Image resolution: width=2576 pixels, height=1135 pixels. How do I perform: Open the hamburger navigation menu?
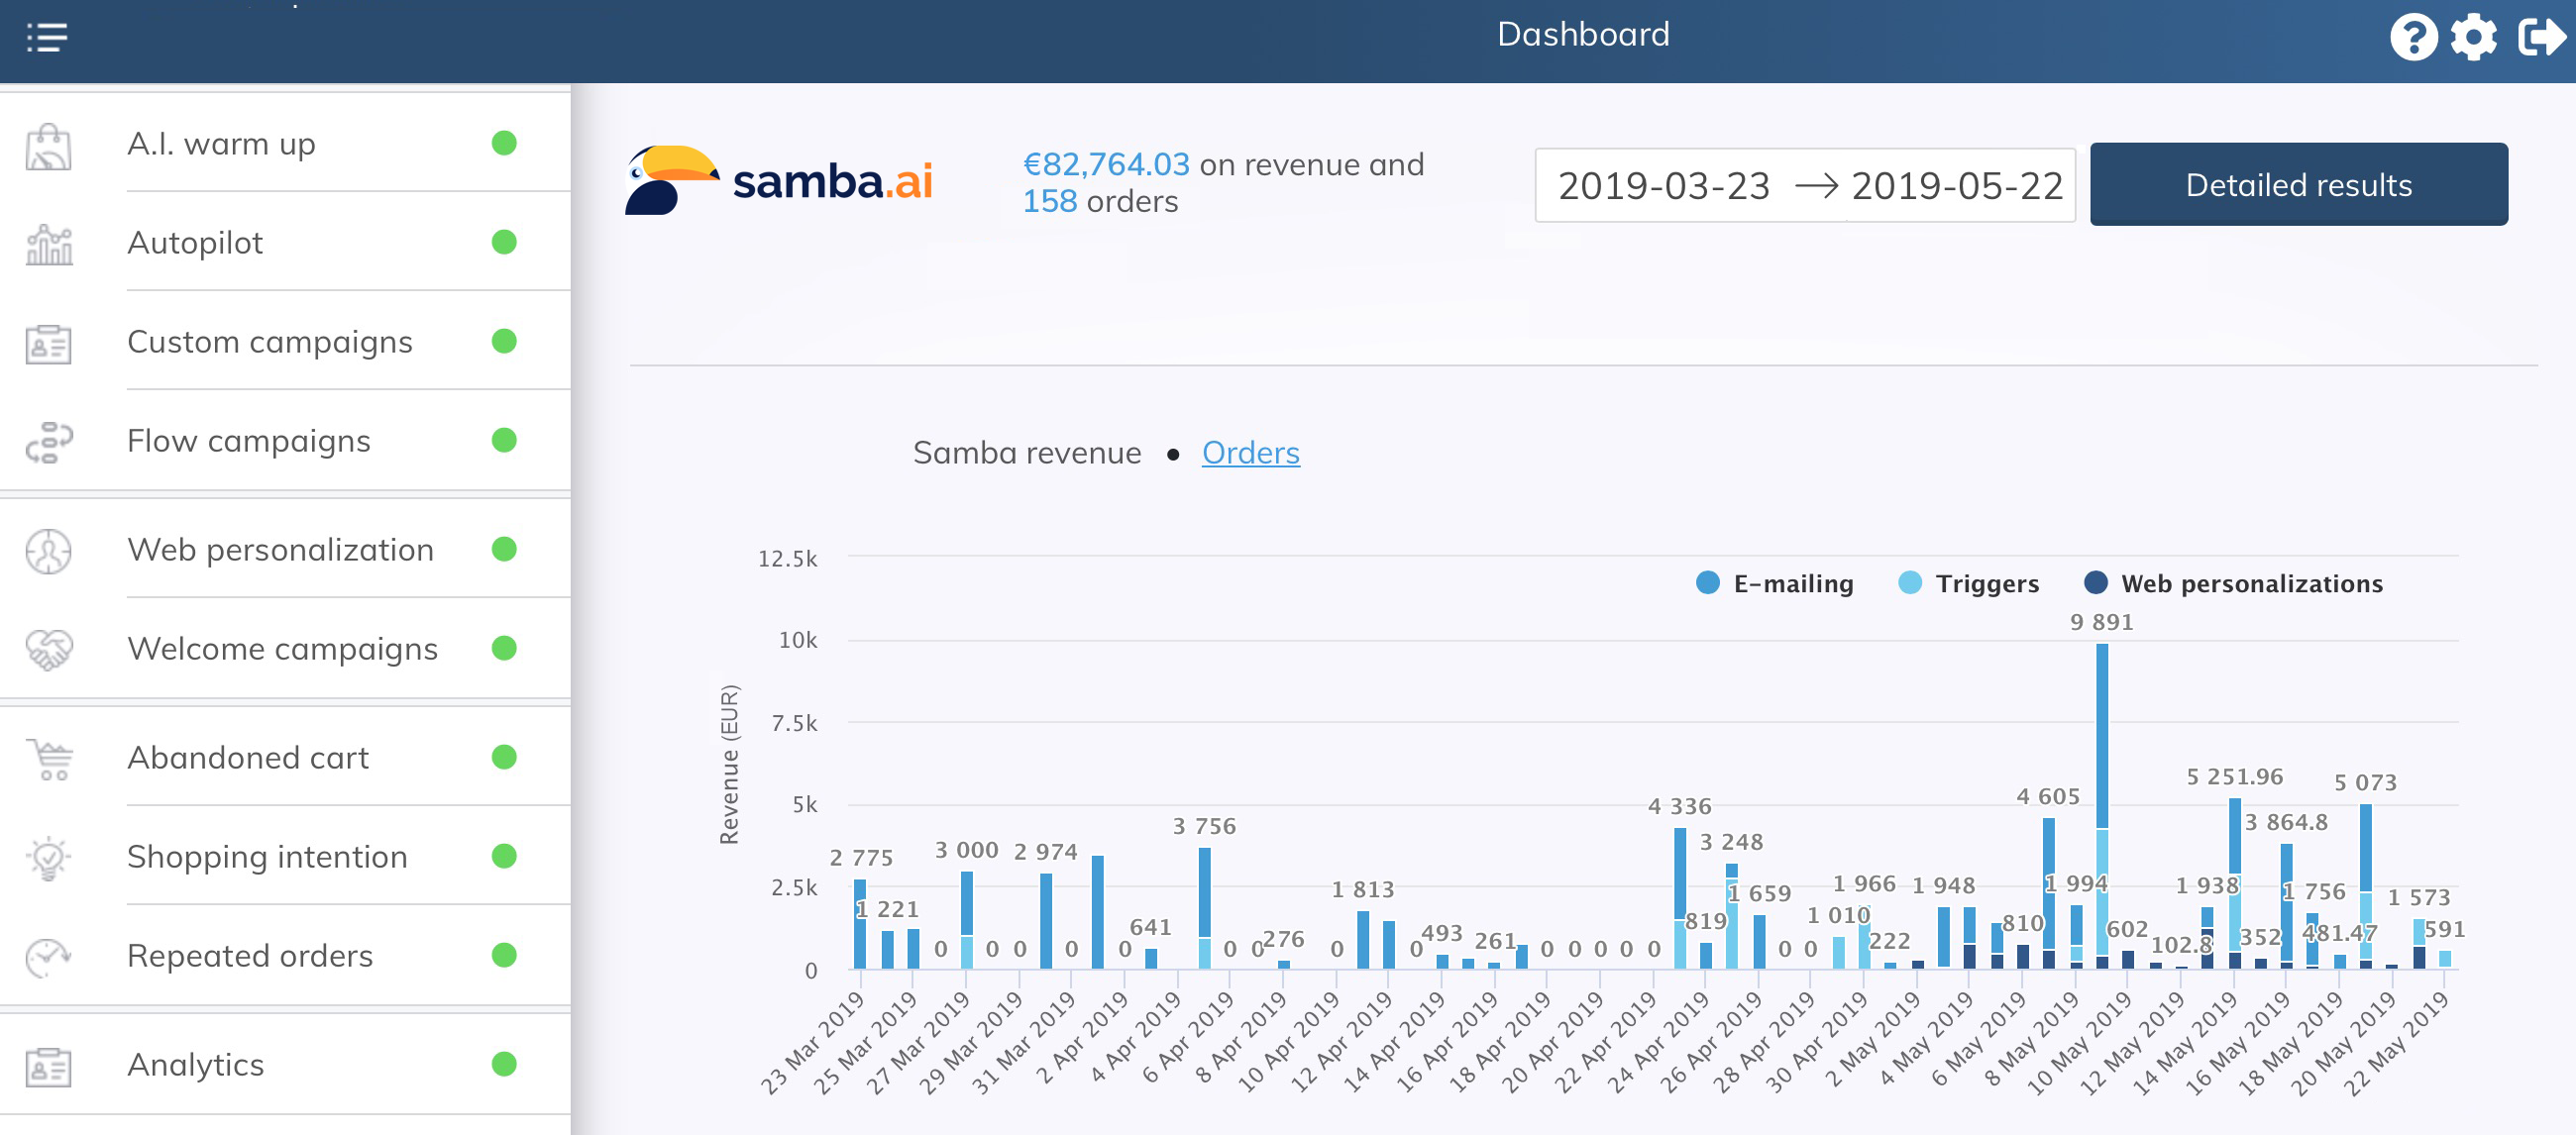pos(45,38)
